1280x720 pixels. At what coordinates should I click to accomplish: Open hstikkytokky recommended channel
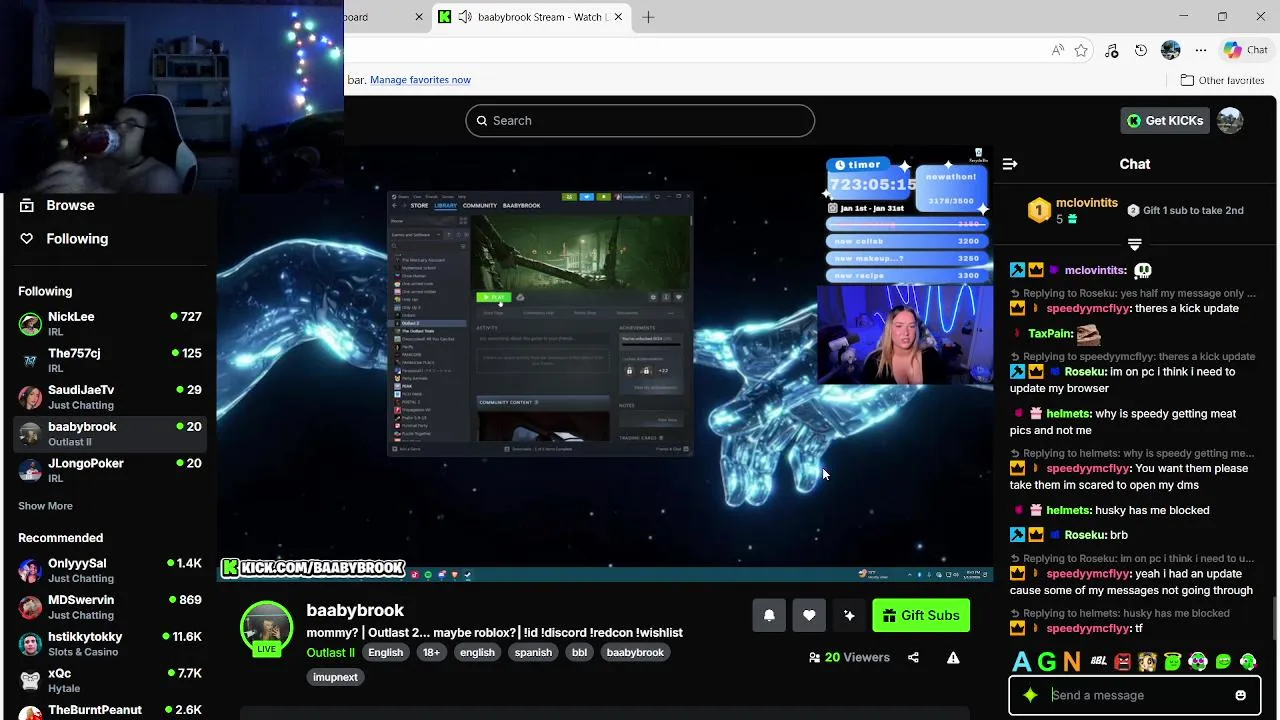pyautogui.click(x=110, y=644)
